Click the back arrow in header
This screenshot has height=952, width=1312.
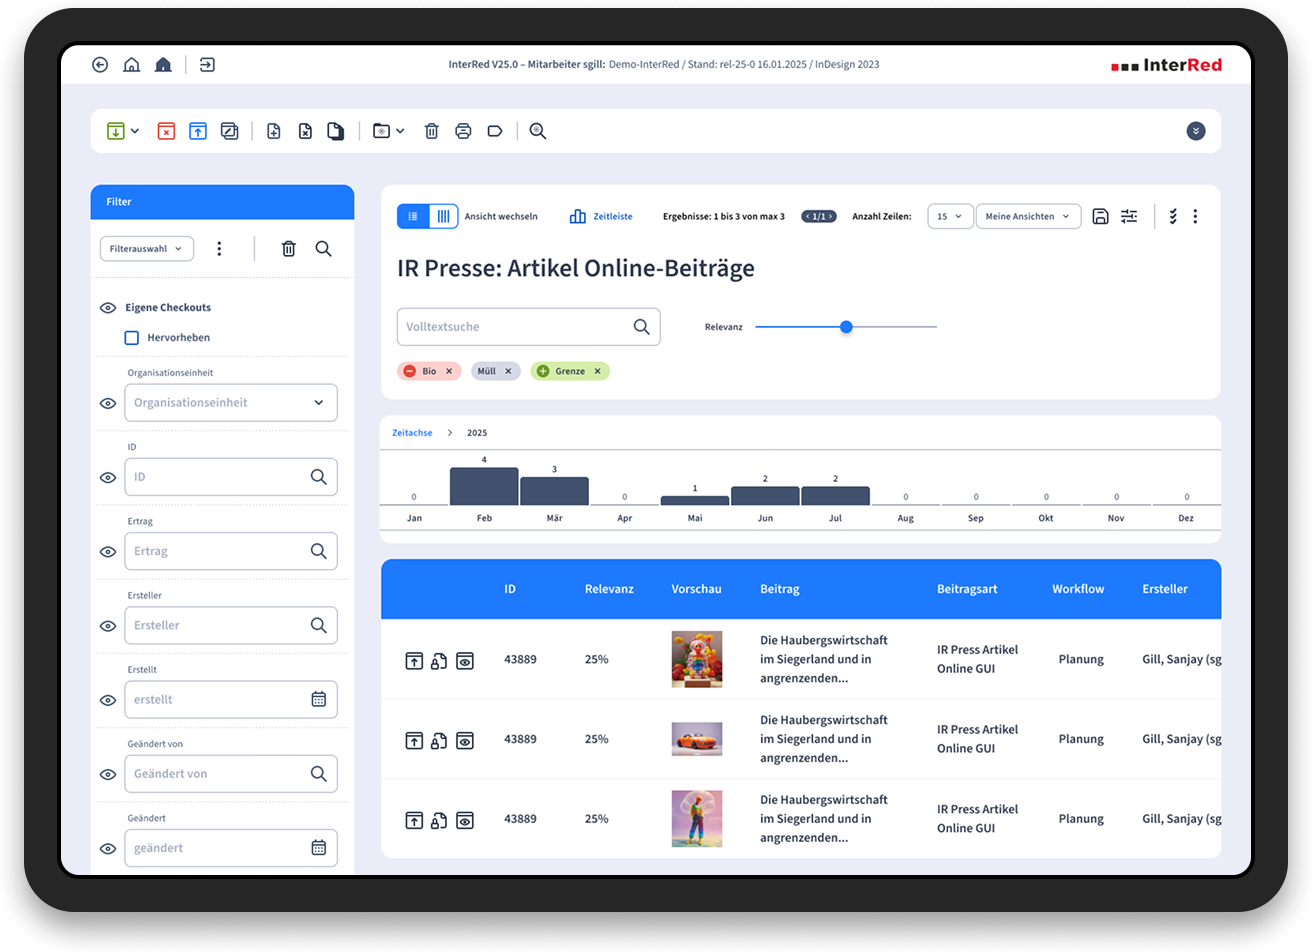100,65
